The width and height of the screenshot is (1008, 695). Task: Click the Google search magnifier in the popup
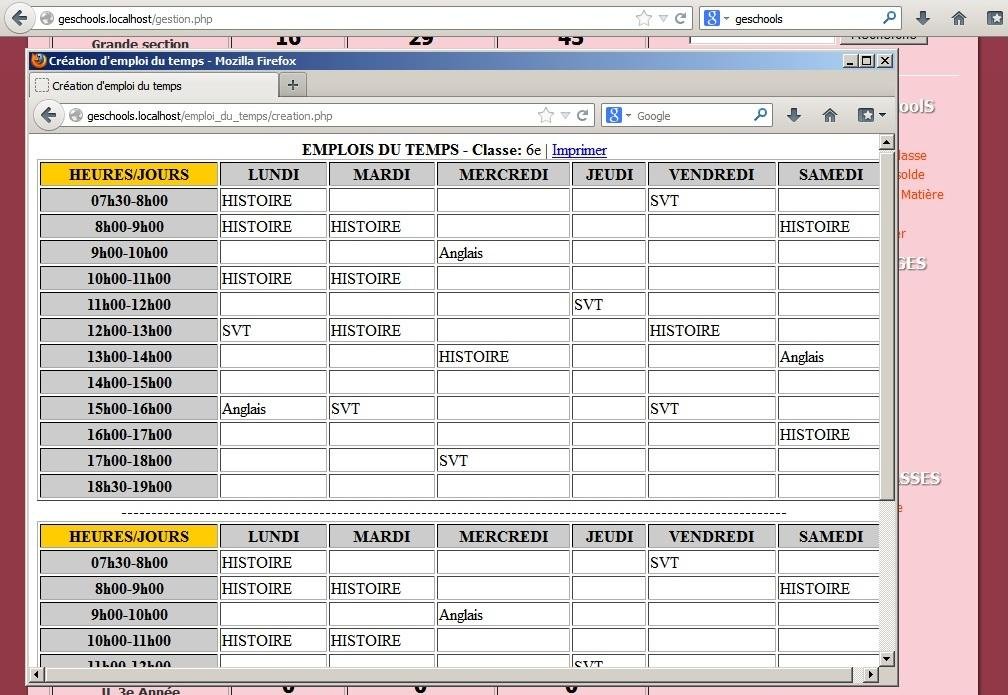click(x=760, y=115)
